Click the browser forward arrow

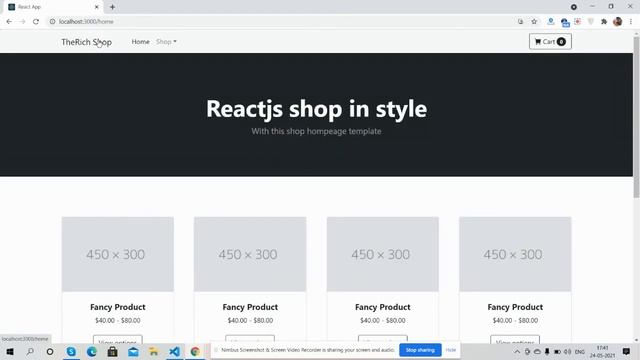(22, 22)
